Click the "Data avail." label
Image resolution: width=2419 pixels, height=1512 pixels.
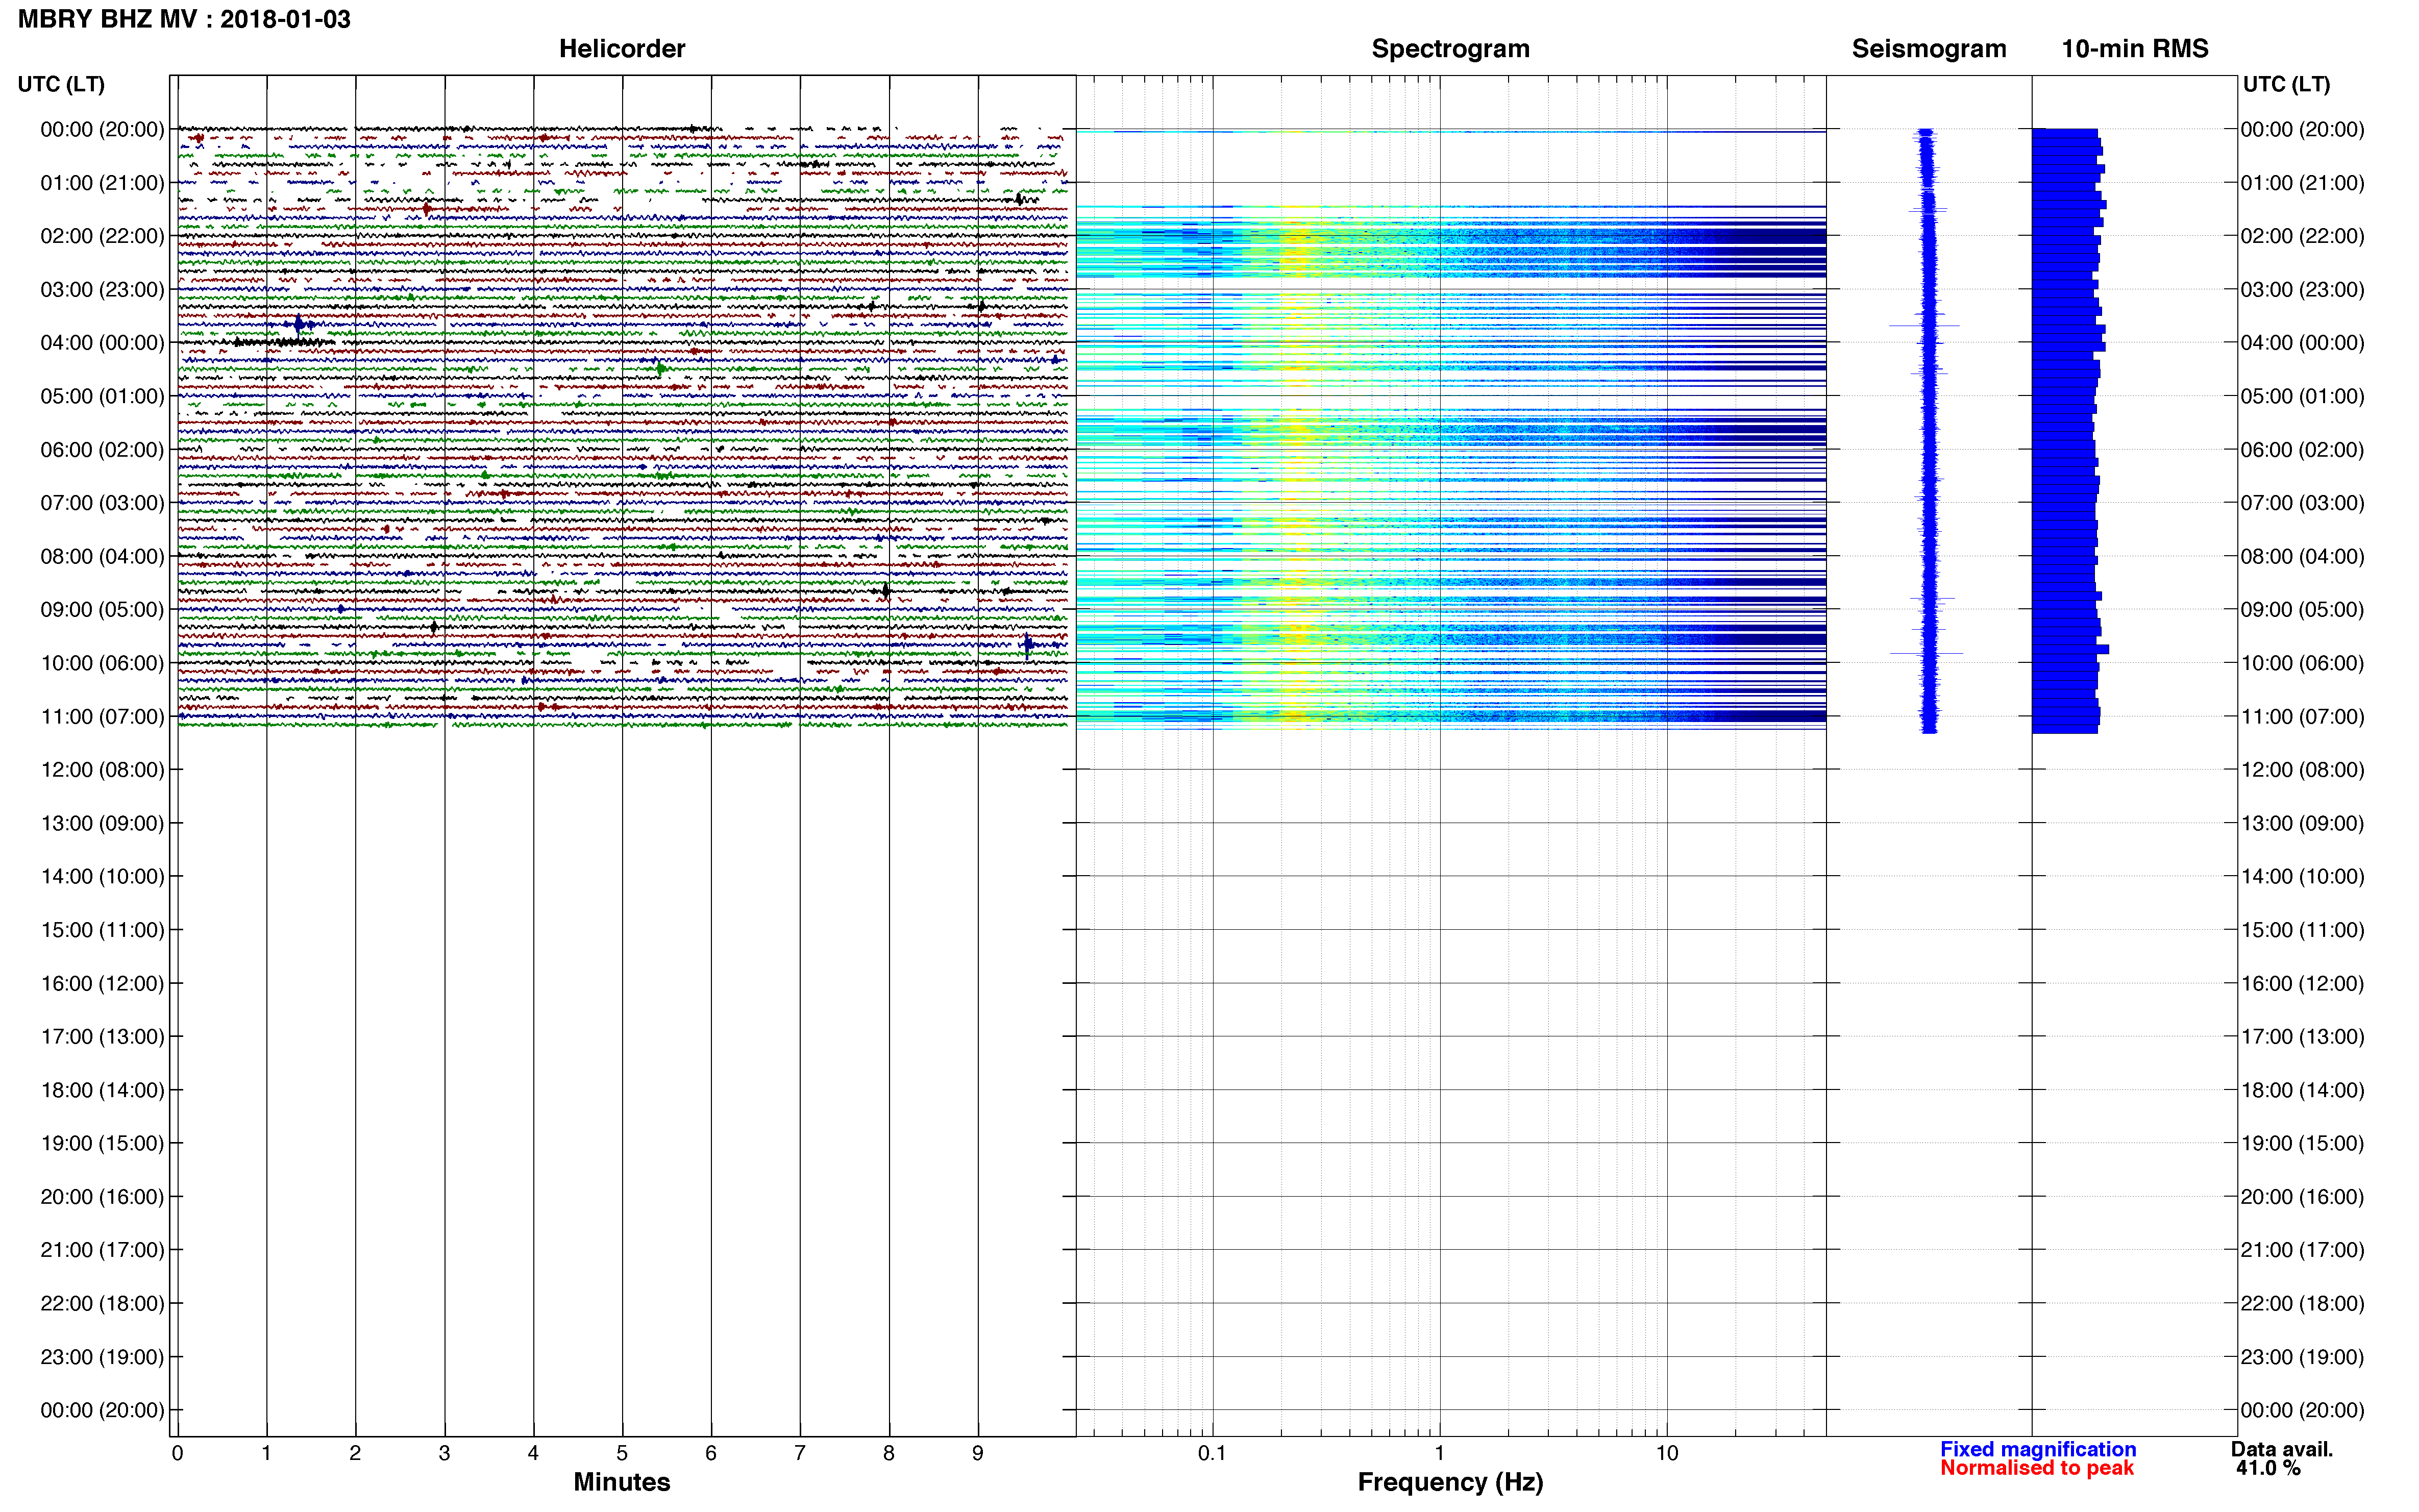pos(2282,1449)
